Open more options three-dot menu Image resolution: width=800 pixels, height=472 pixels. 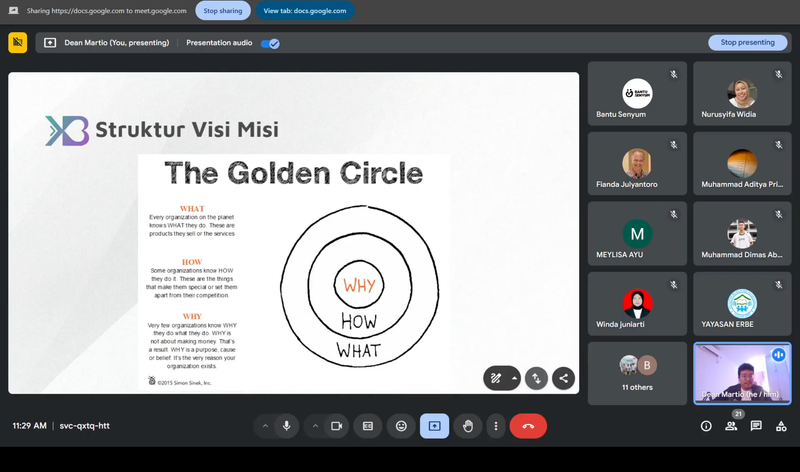pyautogui.click(x=495, y=426)
